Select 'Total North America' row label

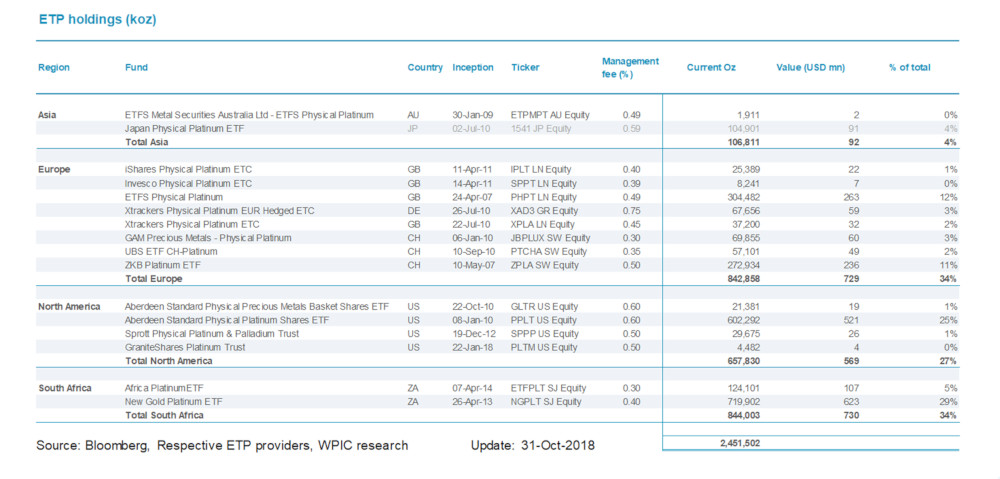(x=169, y=361)
